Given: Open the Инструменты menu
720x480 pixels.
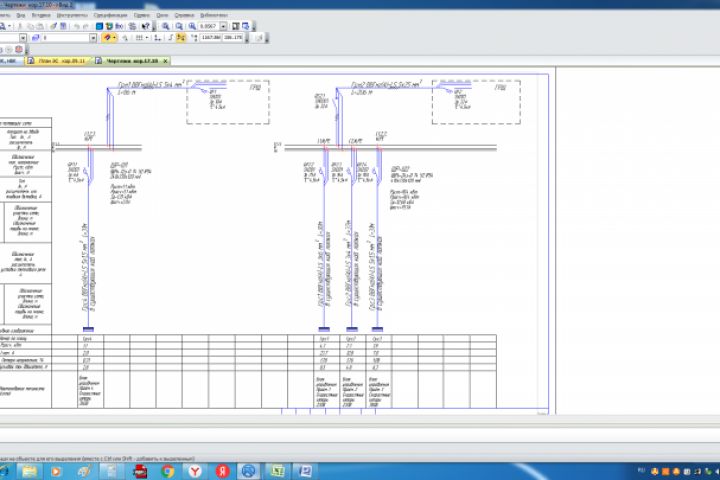Looking at the screenshot, I should tap(72, 15).
